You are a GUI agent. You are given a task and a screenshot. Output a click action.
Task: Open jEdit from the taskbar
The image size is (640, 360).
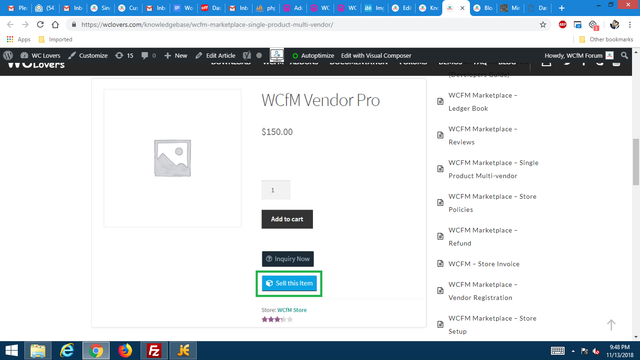(183, 351)
